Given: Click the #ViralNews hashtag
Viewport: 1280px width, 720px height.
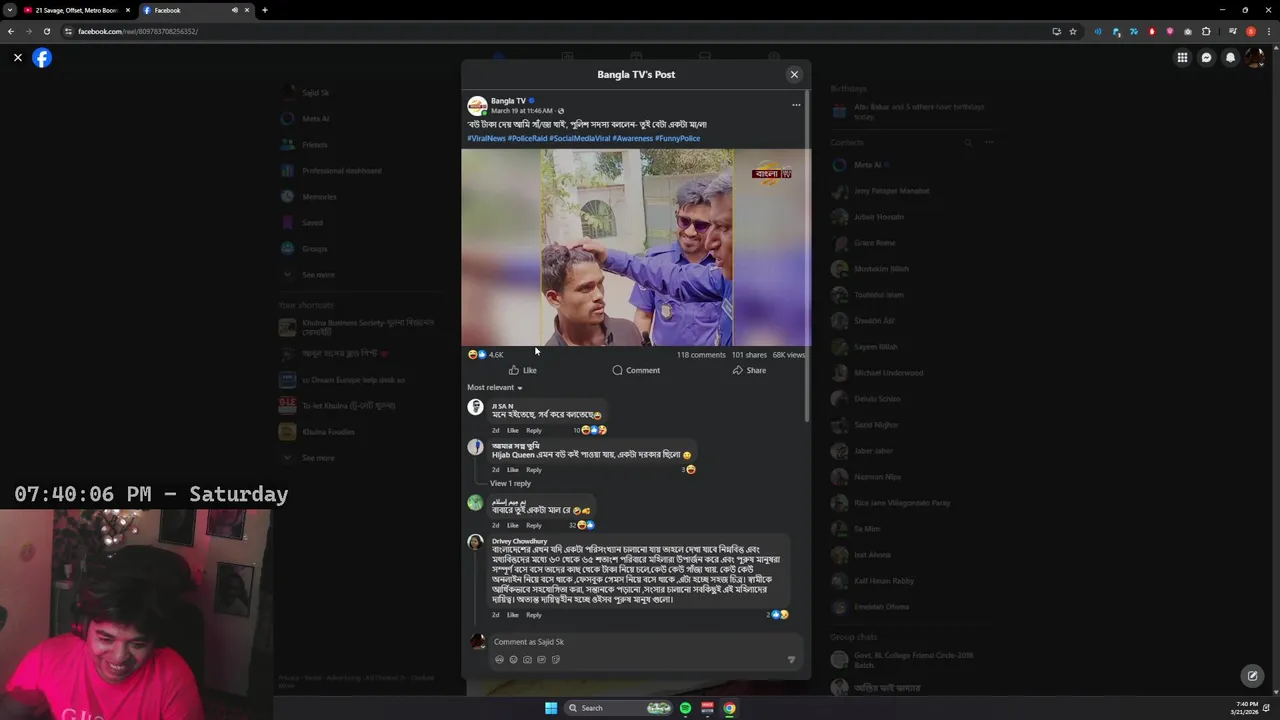Looking at the screenshot, I should 486,139.
